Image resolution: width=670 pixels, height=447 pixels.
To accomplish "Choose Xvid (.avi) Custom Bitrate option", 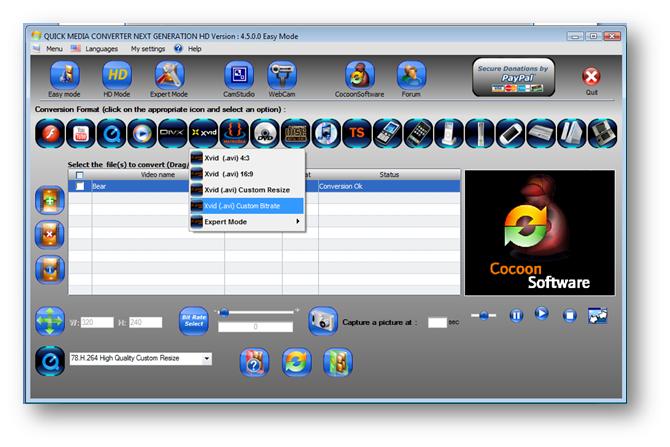I will point(247,206).
